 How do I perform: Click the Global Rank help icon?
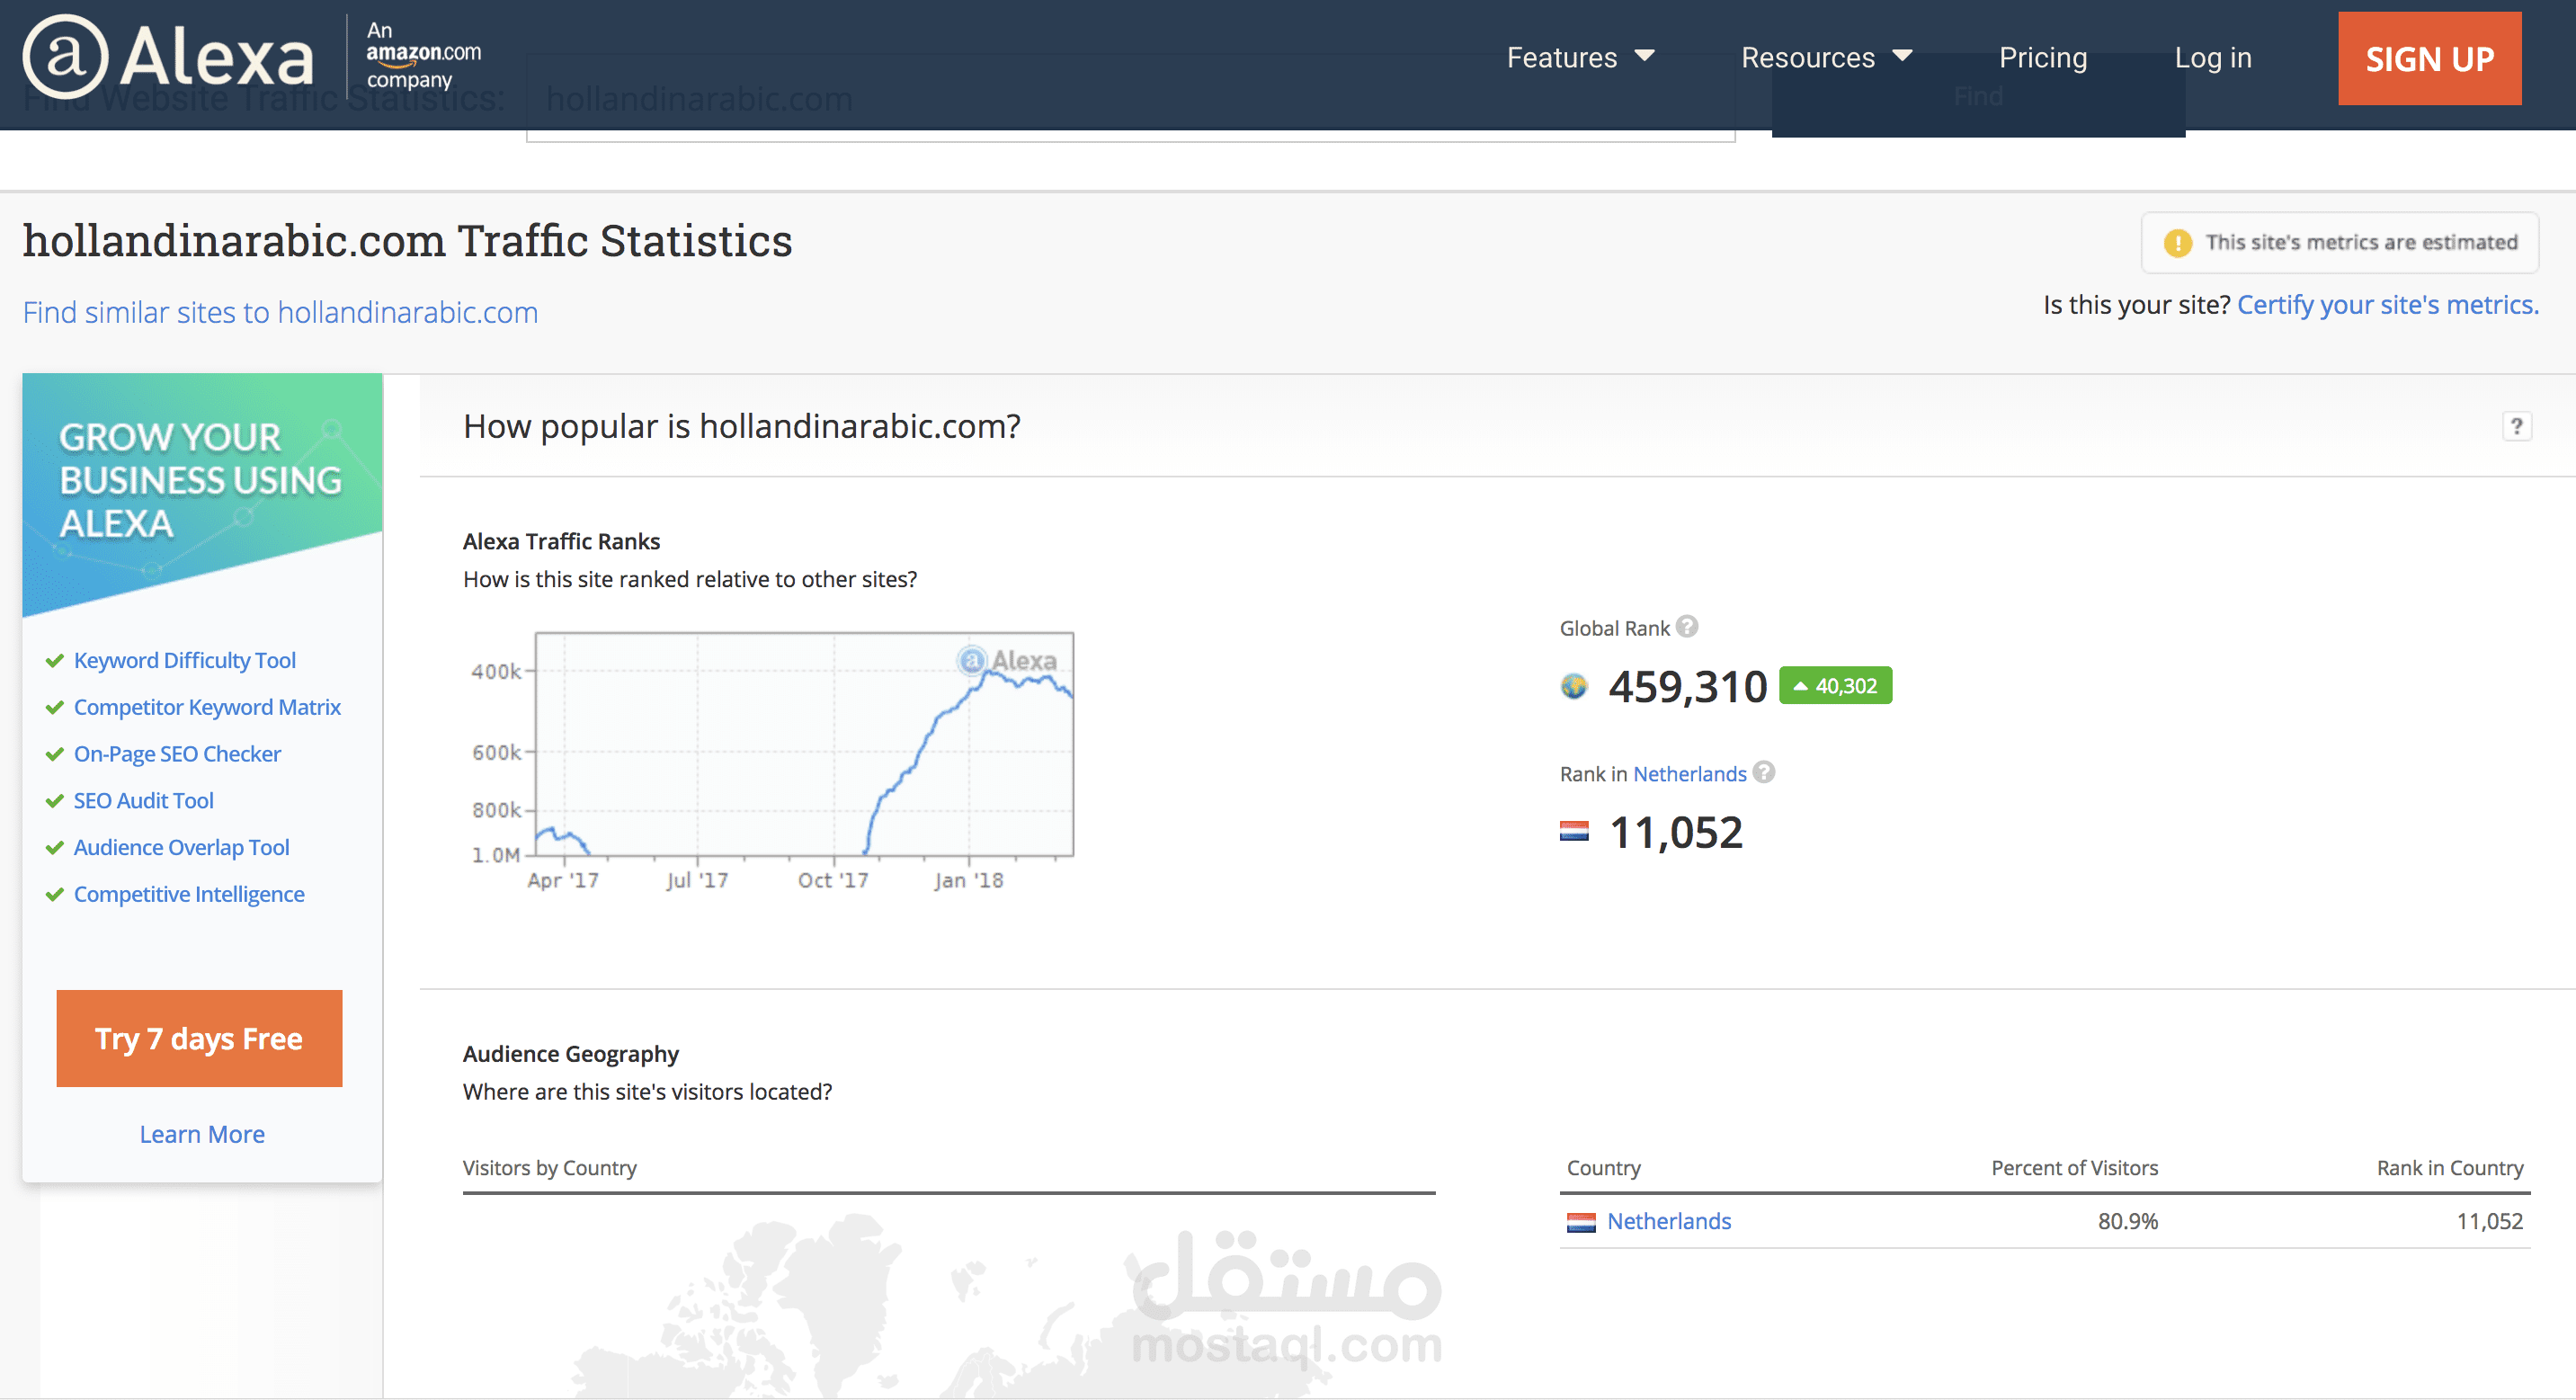[x=1687, y=626]
